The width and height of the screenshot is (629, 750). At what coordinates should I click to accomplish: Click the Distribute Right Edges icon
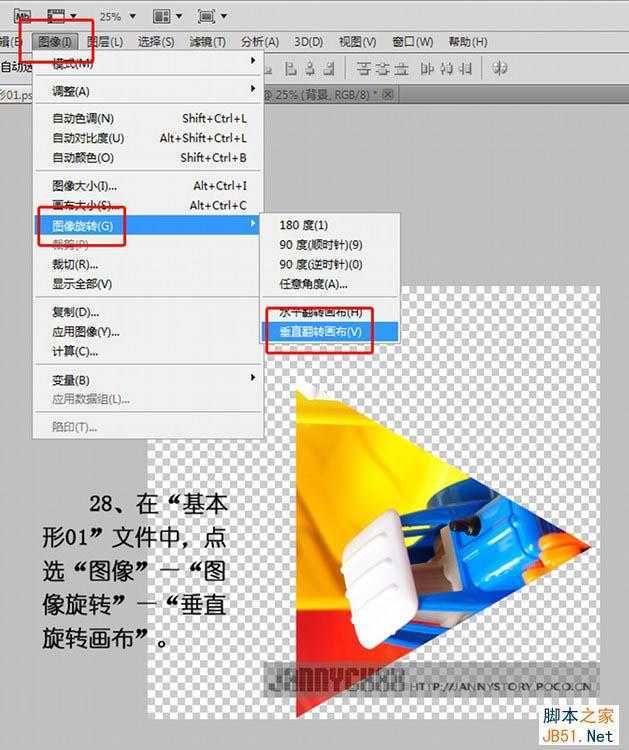465,69
